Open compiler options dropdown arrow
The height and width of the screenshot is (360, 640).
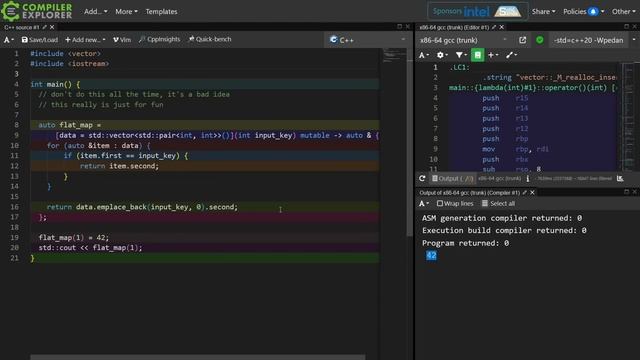(633, 40)
